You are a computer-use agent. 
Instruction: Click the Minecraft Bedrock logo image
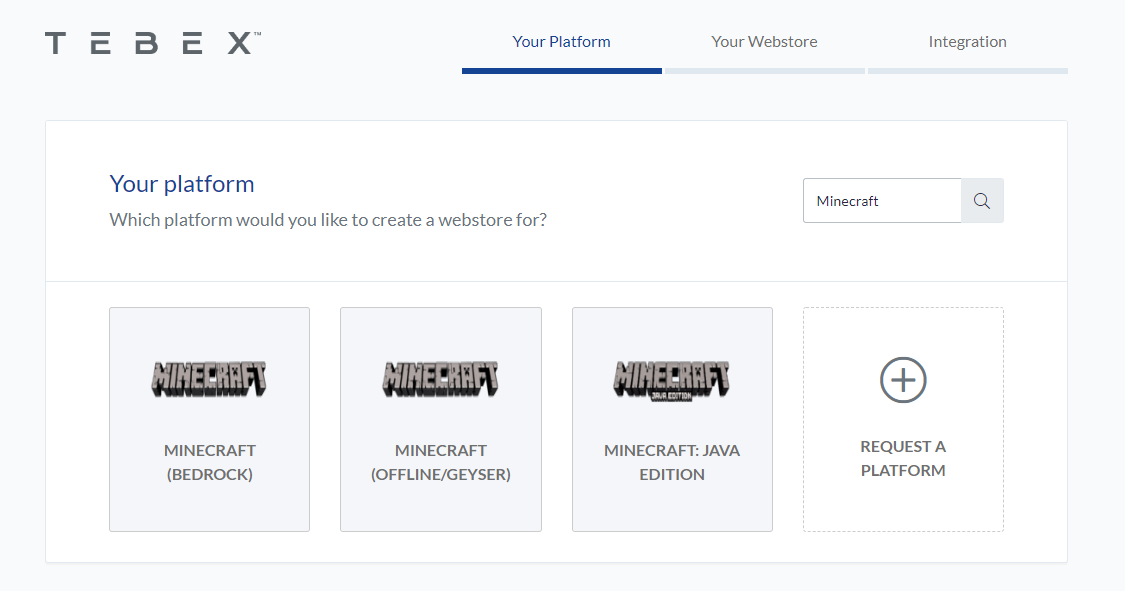tap(209, 379)
